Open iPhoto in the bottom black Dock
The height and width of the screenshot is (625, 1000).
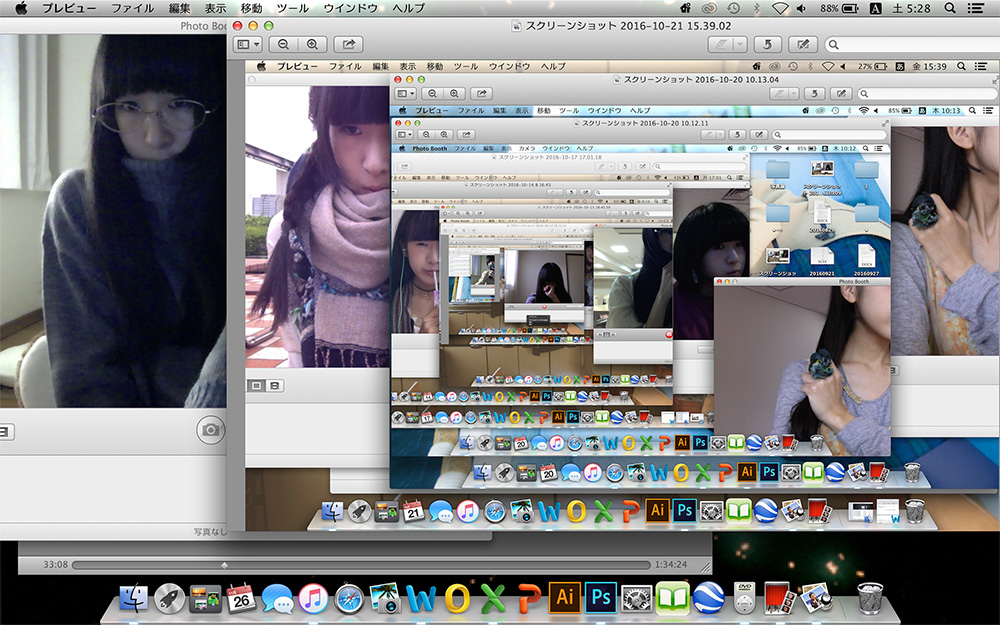point(385,599)
